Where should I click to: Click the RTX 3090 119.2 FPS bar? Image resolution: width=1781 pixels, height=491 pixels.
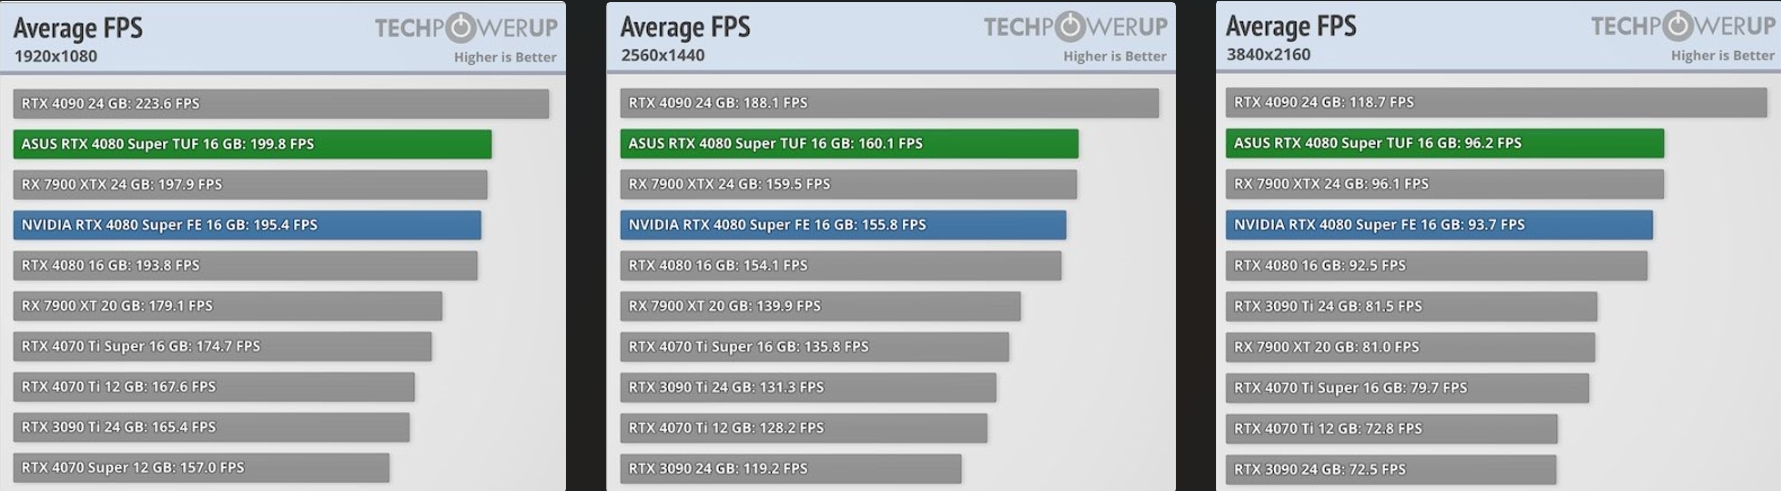(x=790, y=468)
